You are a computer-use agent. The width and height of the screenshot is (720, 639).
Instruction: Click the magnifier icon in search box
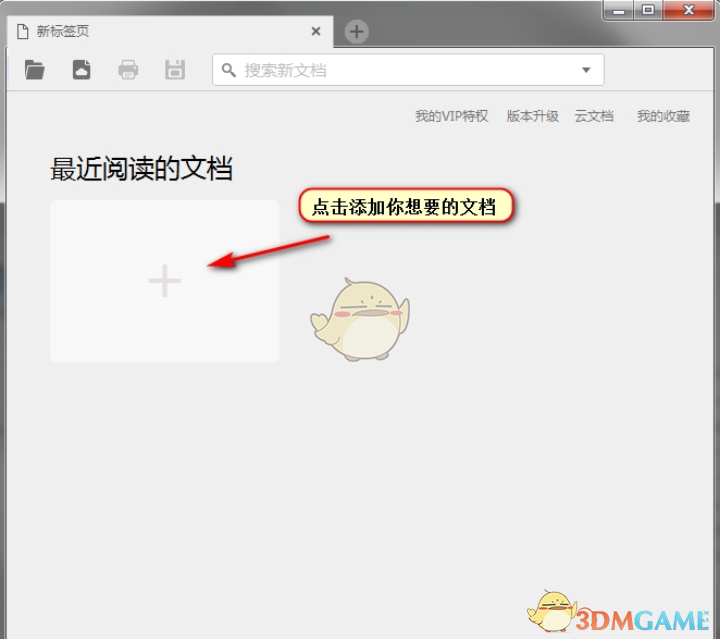click(x=229, y=70)
